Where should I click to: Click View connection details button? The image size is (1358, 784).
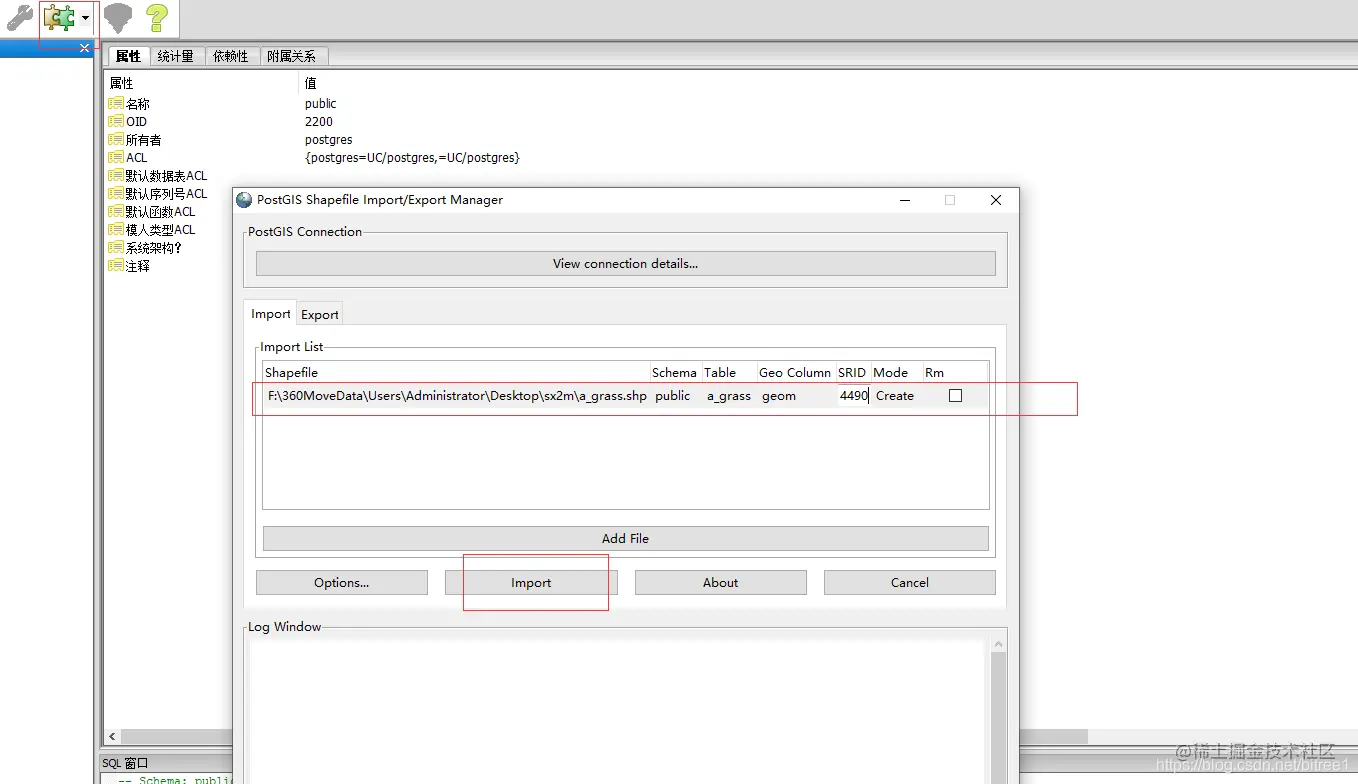[x=626, y=264]
